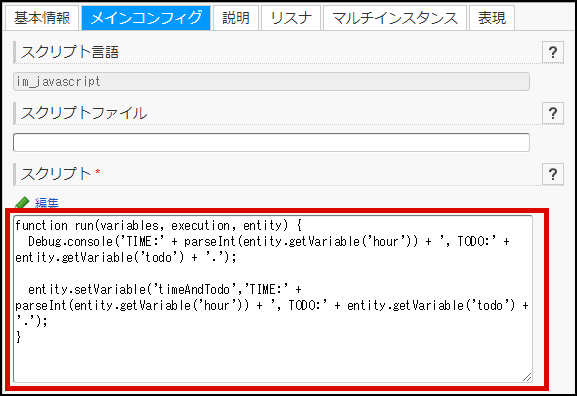Click the line starting with entity.setVariable('timeAndTodo'

[x=165, y=290]
